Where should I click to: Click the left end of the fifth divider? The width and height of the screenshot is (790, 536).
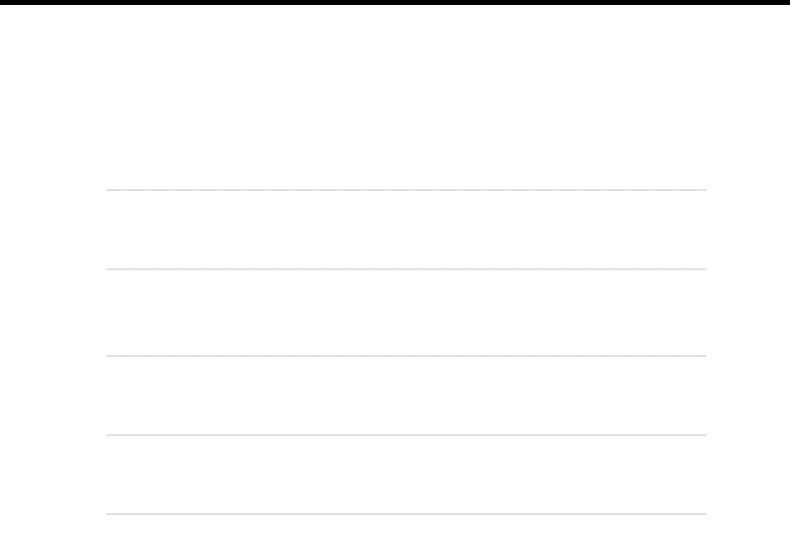pyautogui.click(x=108, y=514)
